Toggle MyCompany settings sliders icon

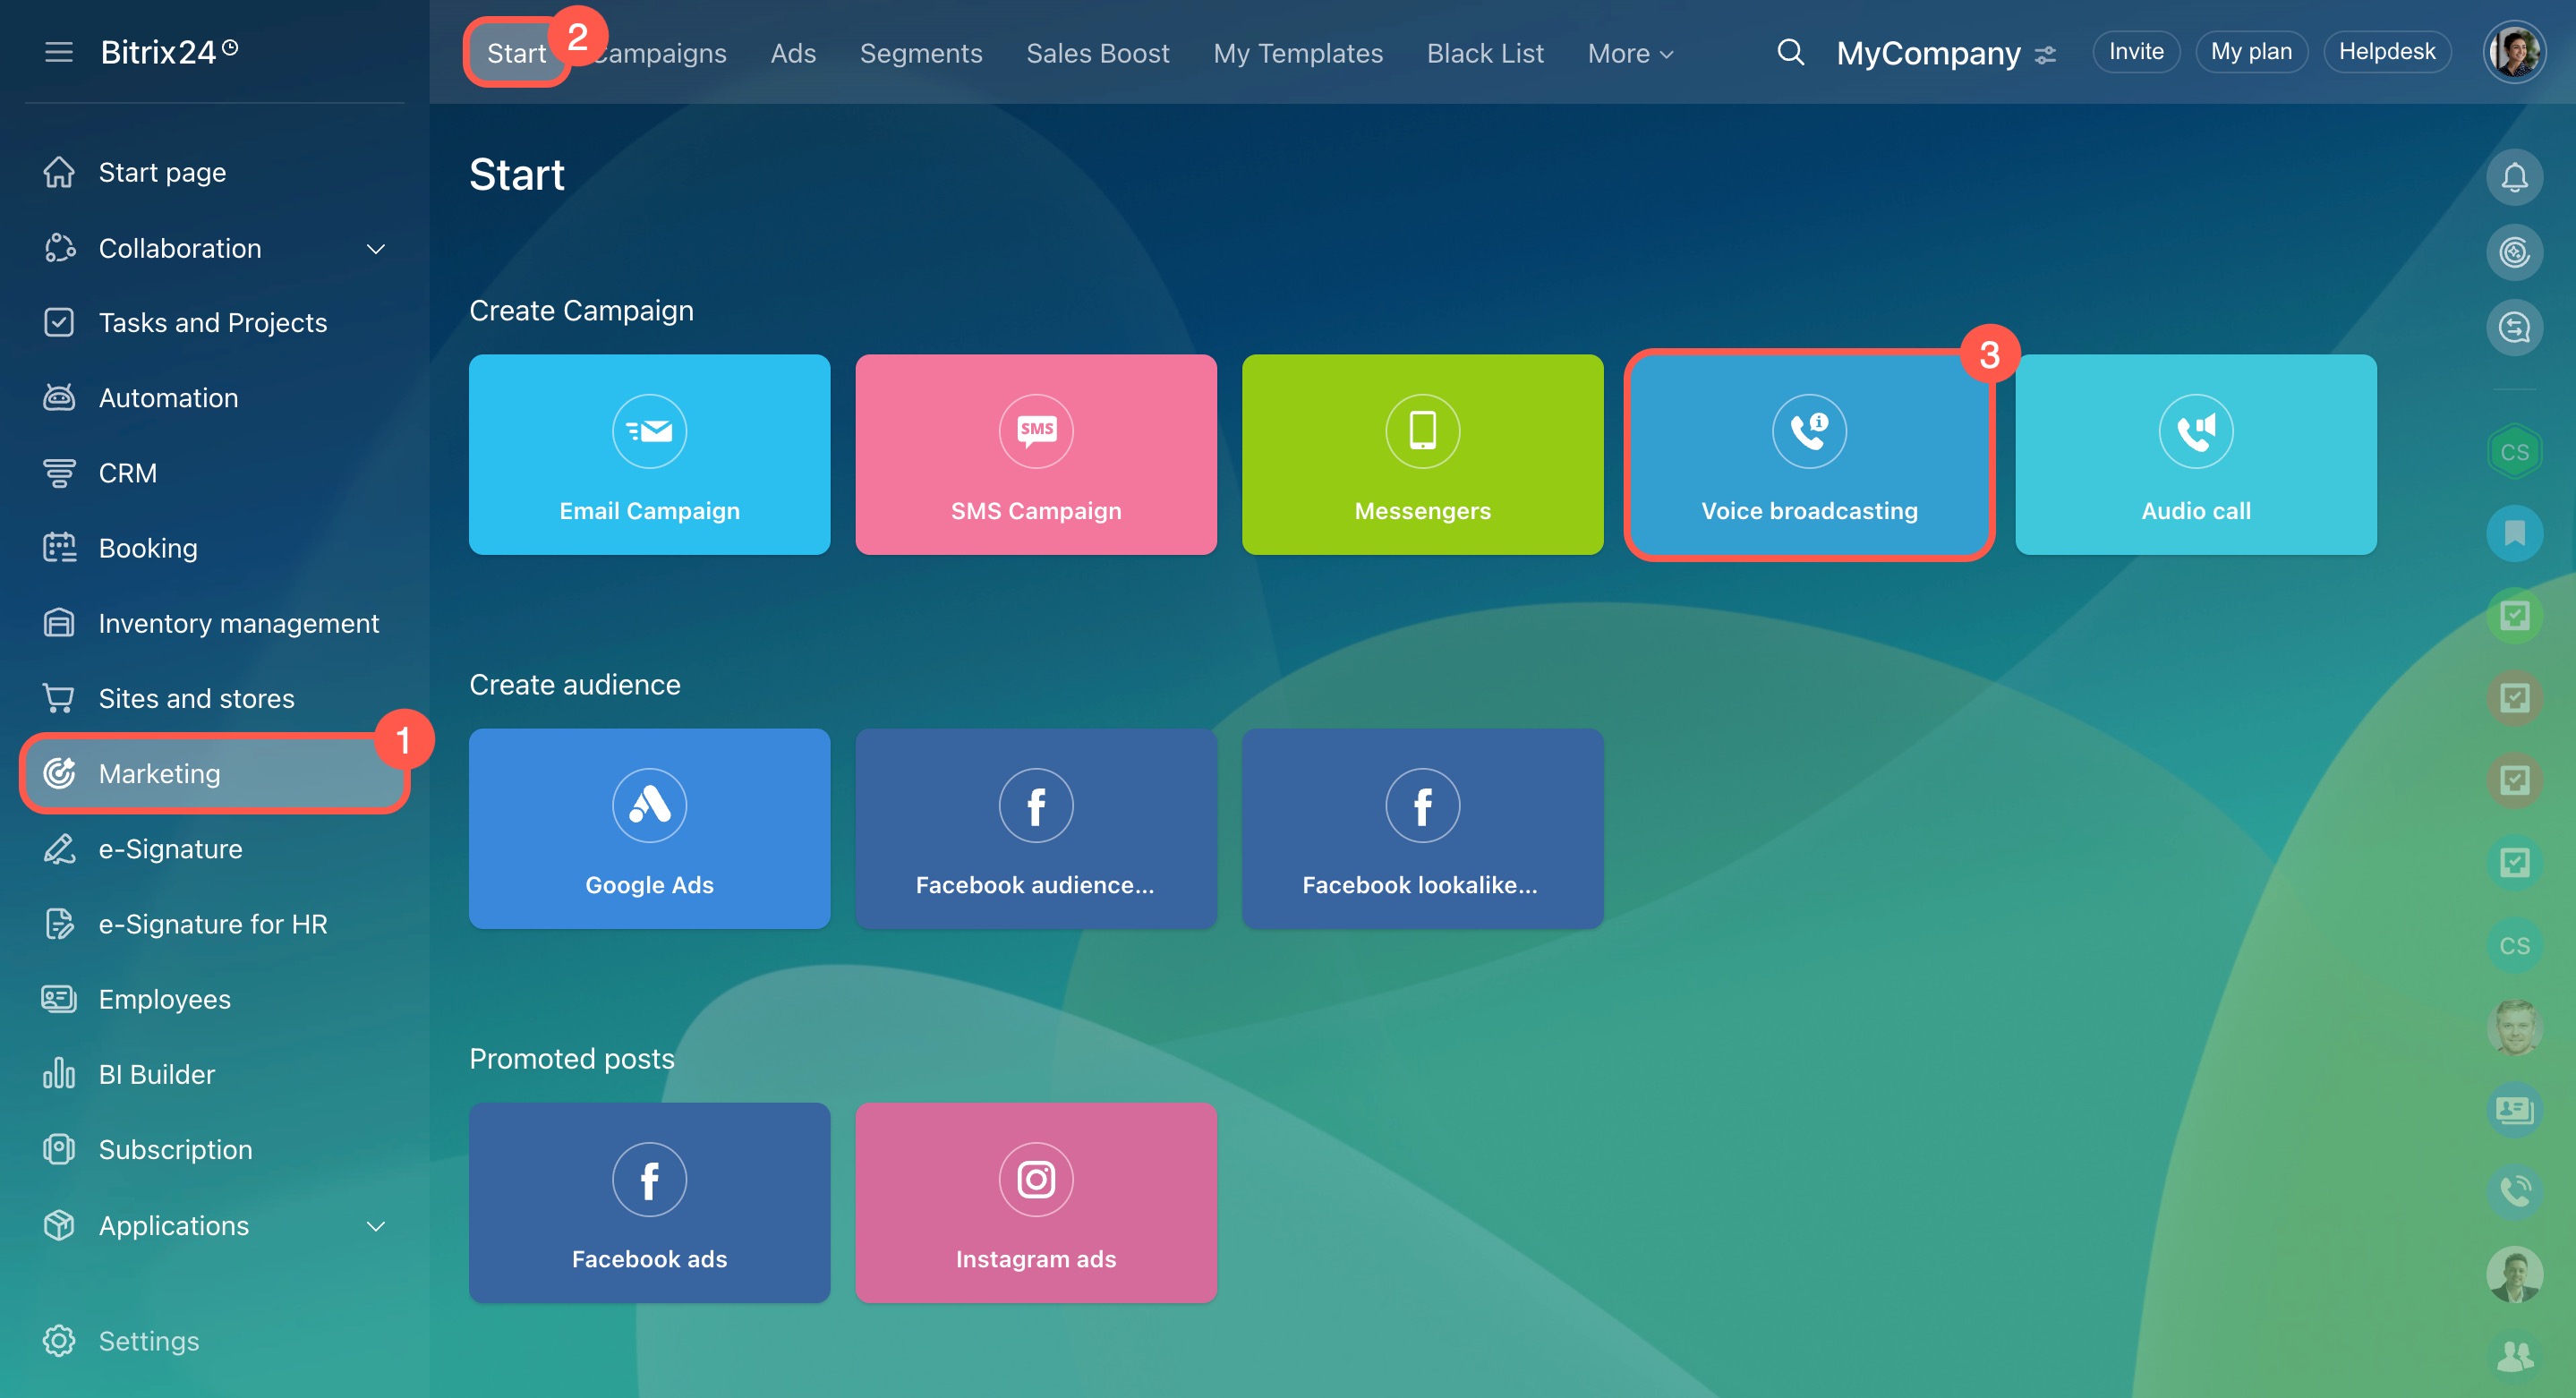click(2046, 55)
